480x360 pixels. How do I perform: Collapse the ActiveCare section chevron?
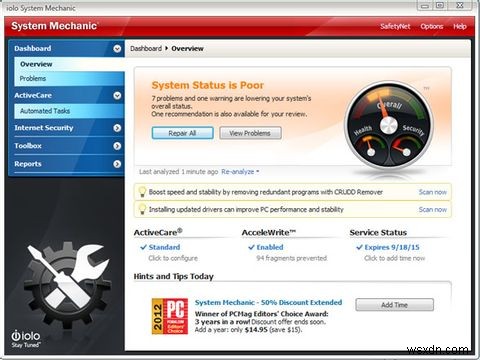pyautogui.click(x=117, y=96)
